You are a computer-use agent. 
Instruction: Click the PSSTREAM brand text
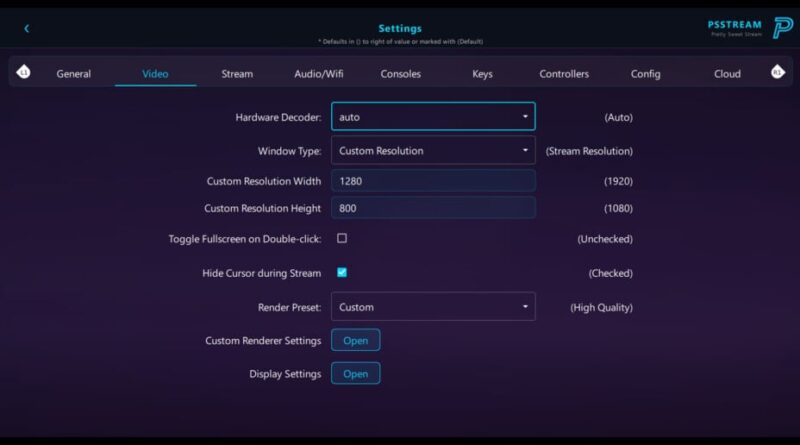(x=735, y=24)
